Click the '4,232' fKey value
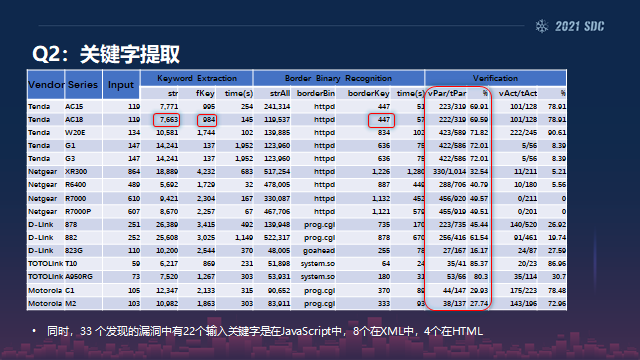 click(206, 171)
